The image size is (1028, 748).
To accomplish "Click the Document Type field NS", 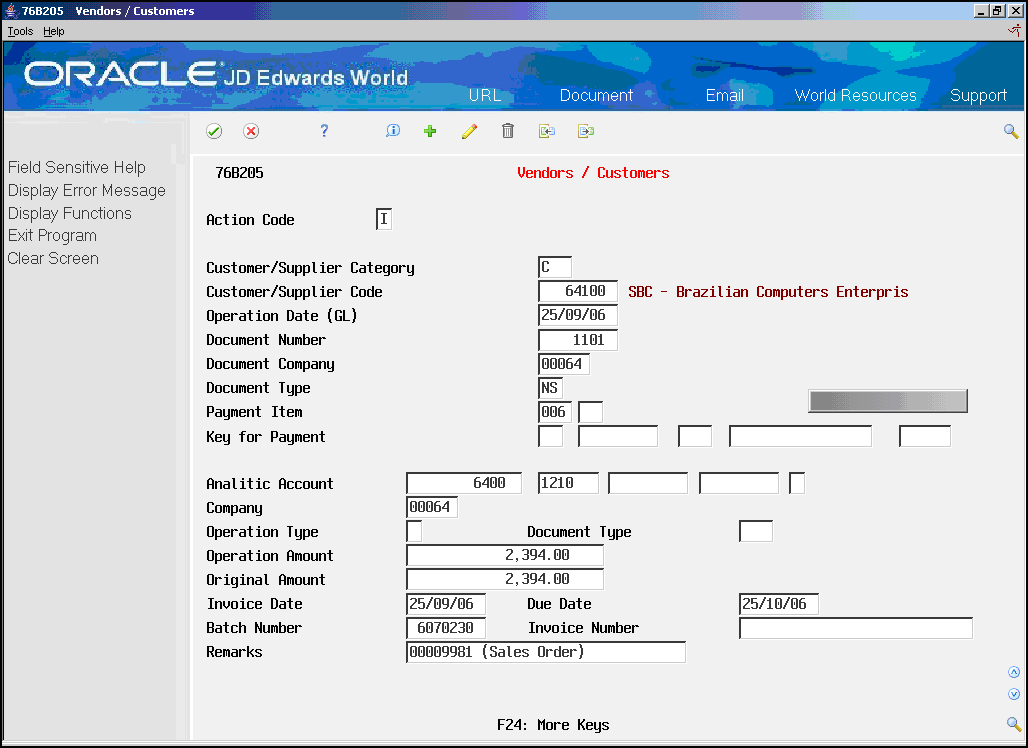I will click(x=550, y=388).
